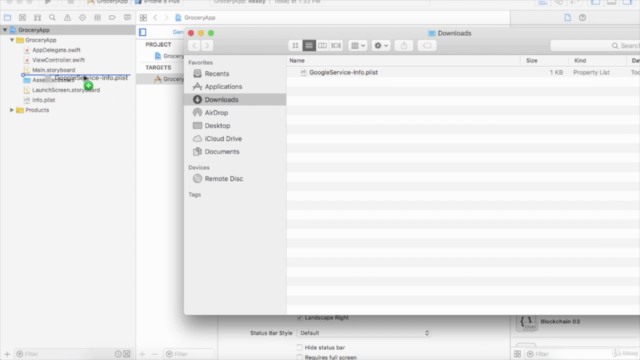Click the remove target minus button
The height and width of the screenshot is (360, 640).
154,354
